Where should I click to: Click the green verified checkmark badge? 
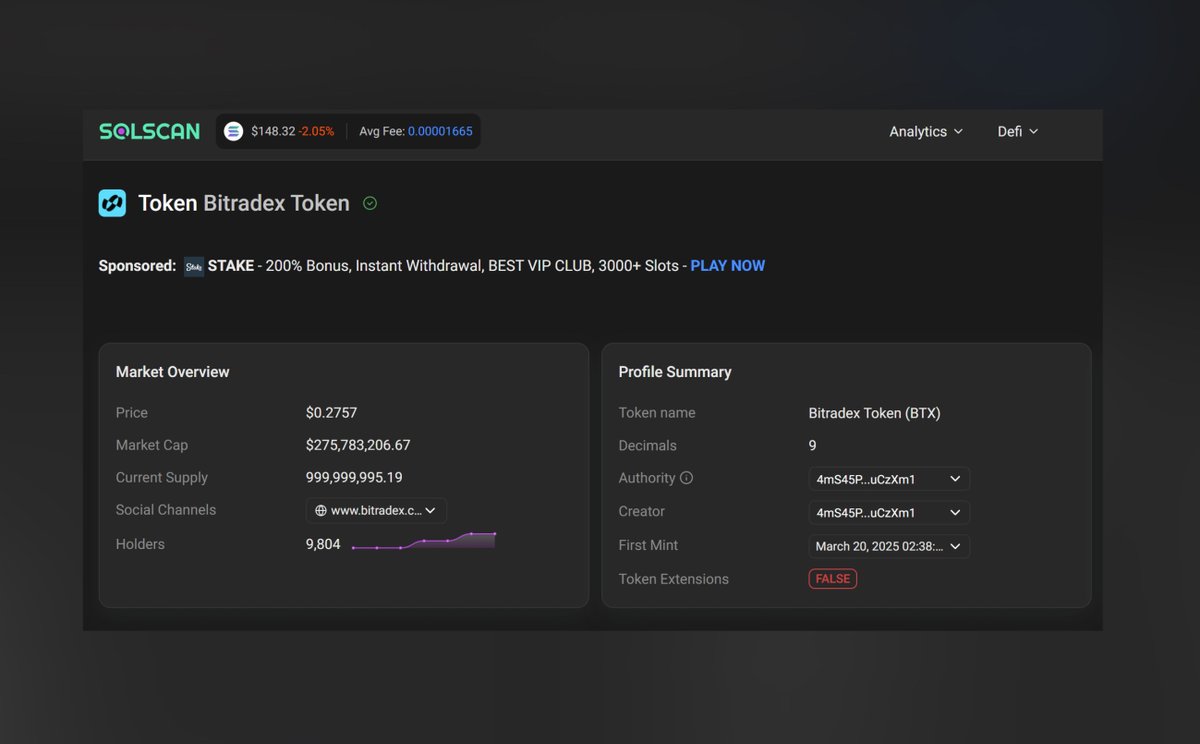(x=370, y=203)
